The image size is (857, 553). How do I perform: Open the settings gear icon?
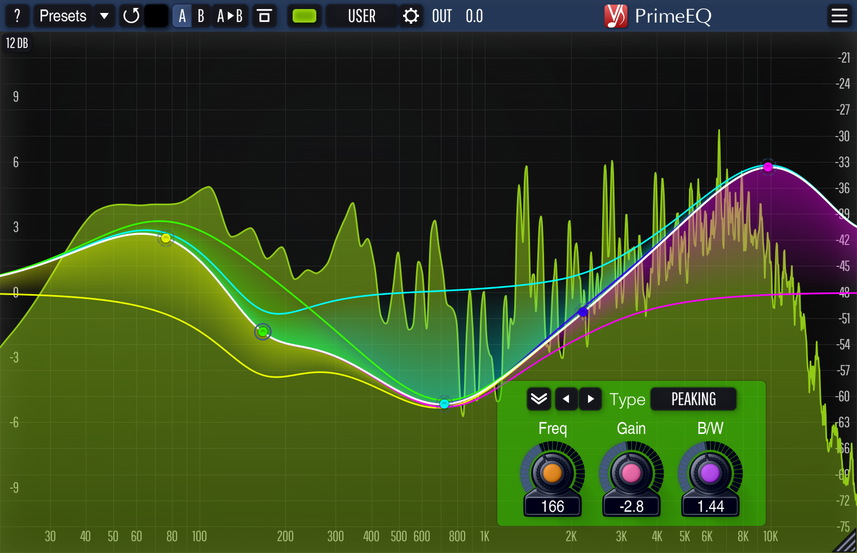411,16
